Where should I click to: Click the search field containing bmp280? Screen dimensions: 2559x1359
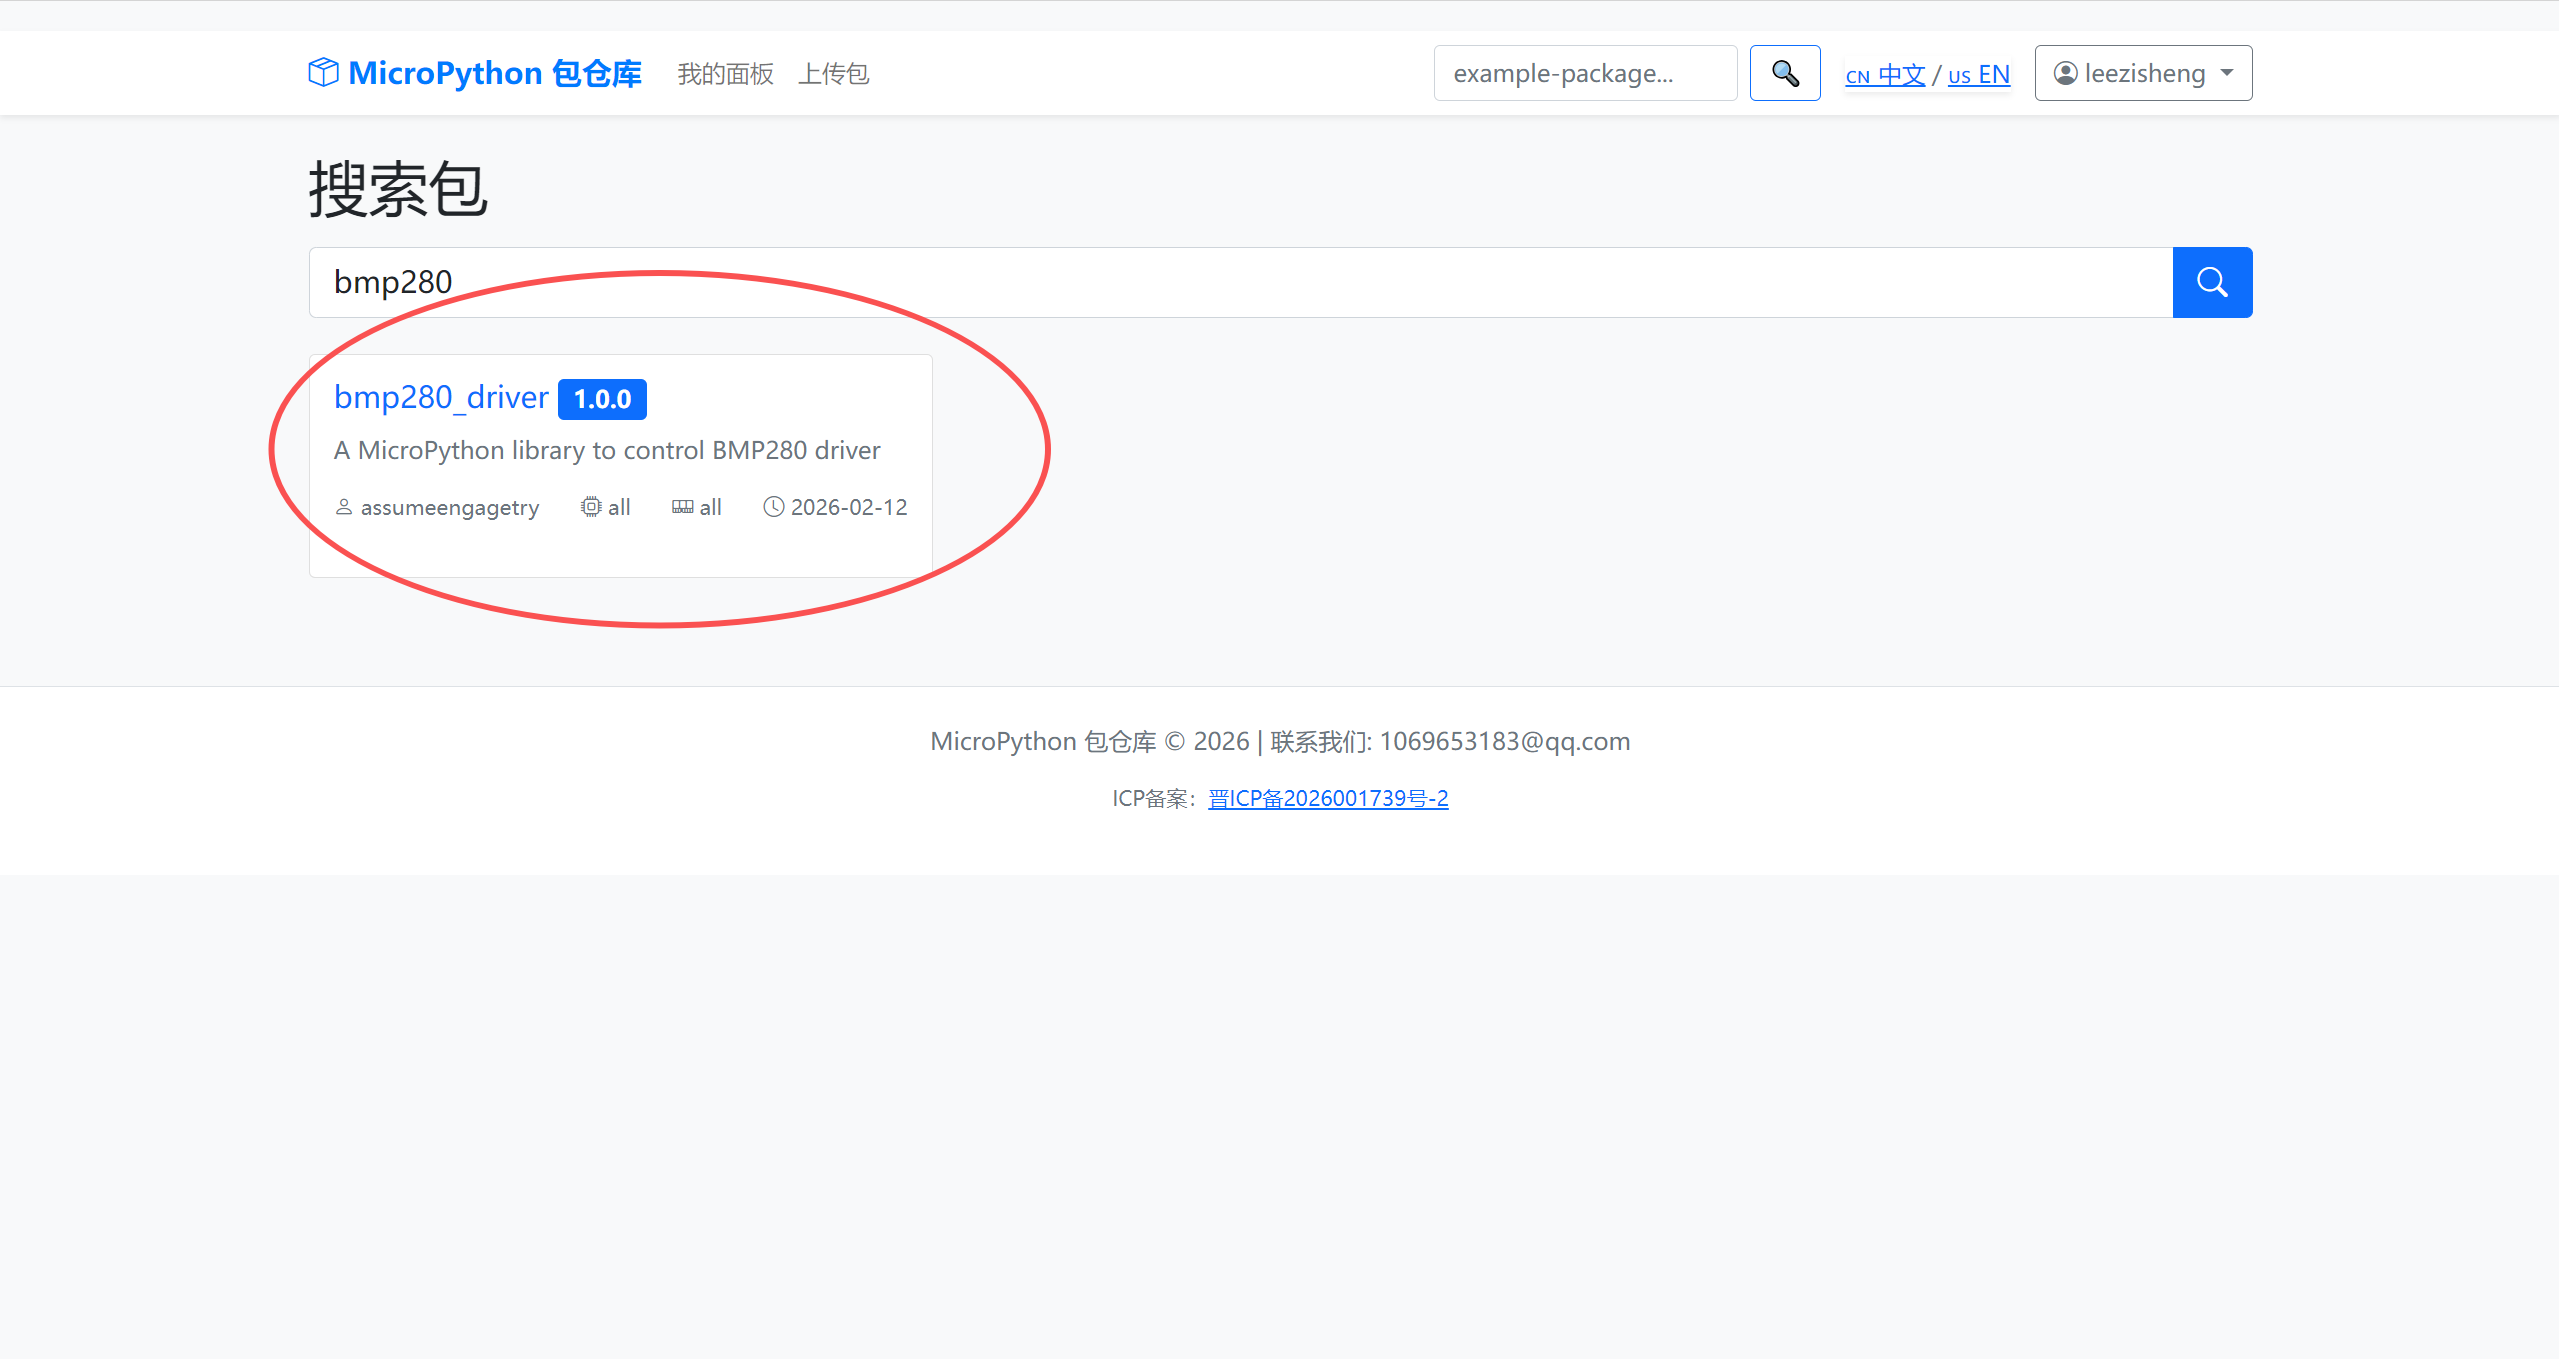pyautogui.click(x=1240, y=282)
